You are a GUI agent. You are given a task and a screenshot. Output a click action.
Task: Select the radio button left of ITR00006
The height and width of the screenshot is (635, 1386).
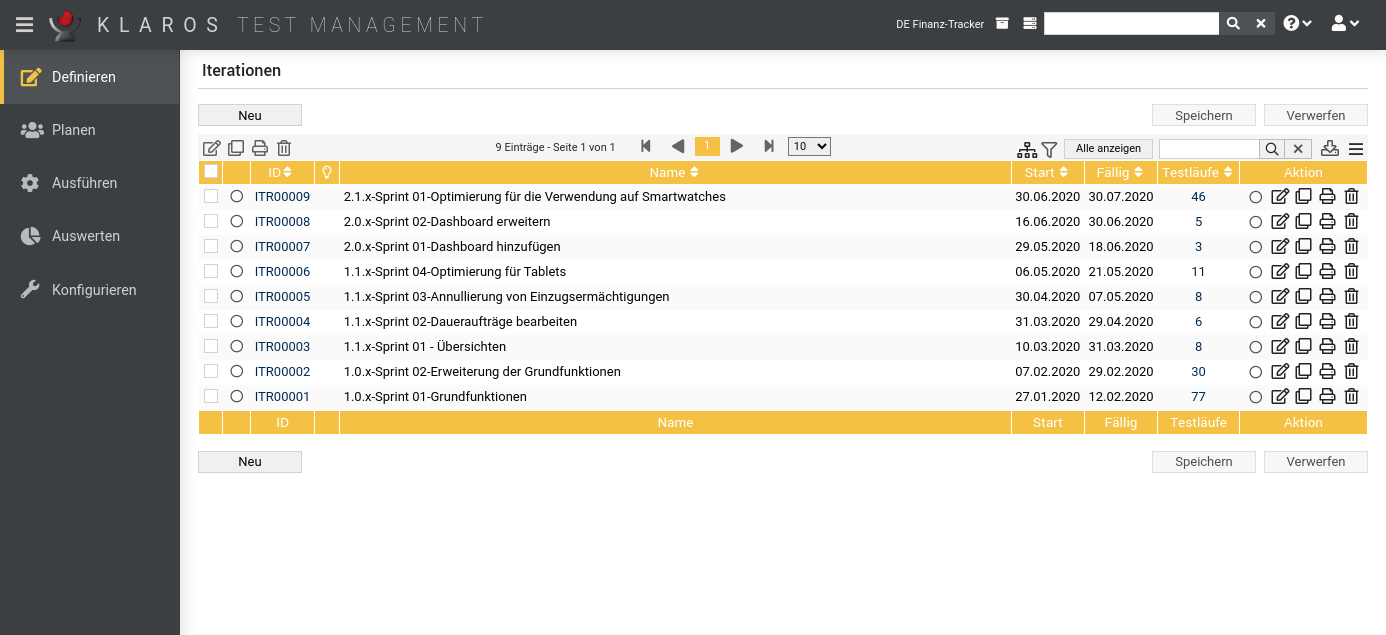point(237,271)
